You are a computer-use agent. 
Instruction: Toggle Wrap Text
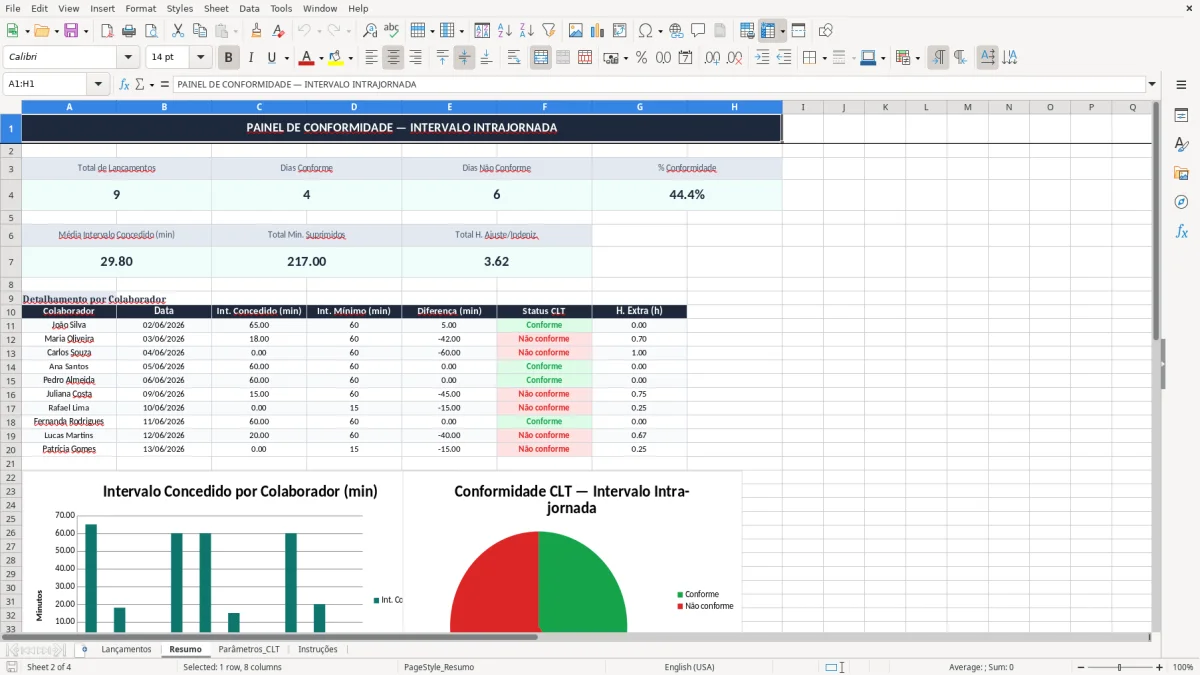514,58
